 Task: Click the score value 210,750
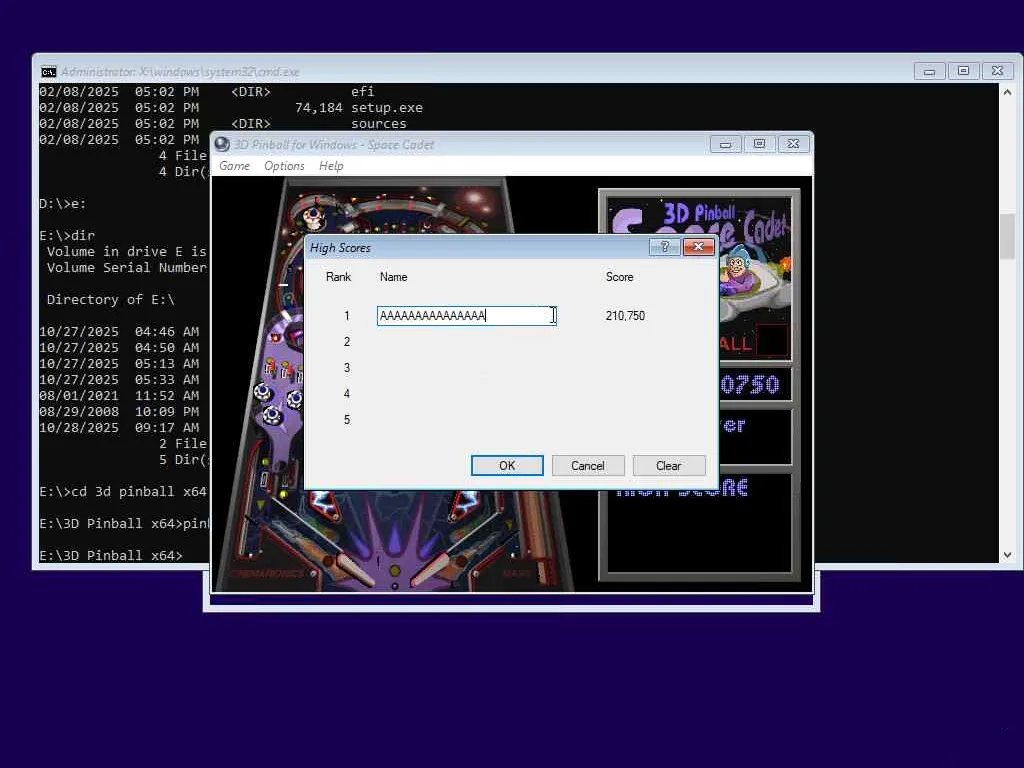tap(625, 316)
